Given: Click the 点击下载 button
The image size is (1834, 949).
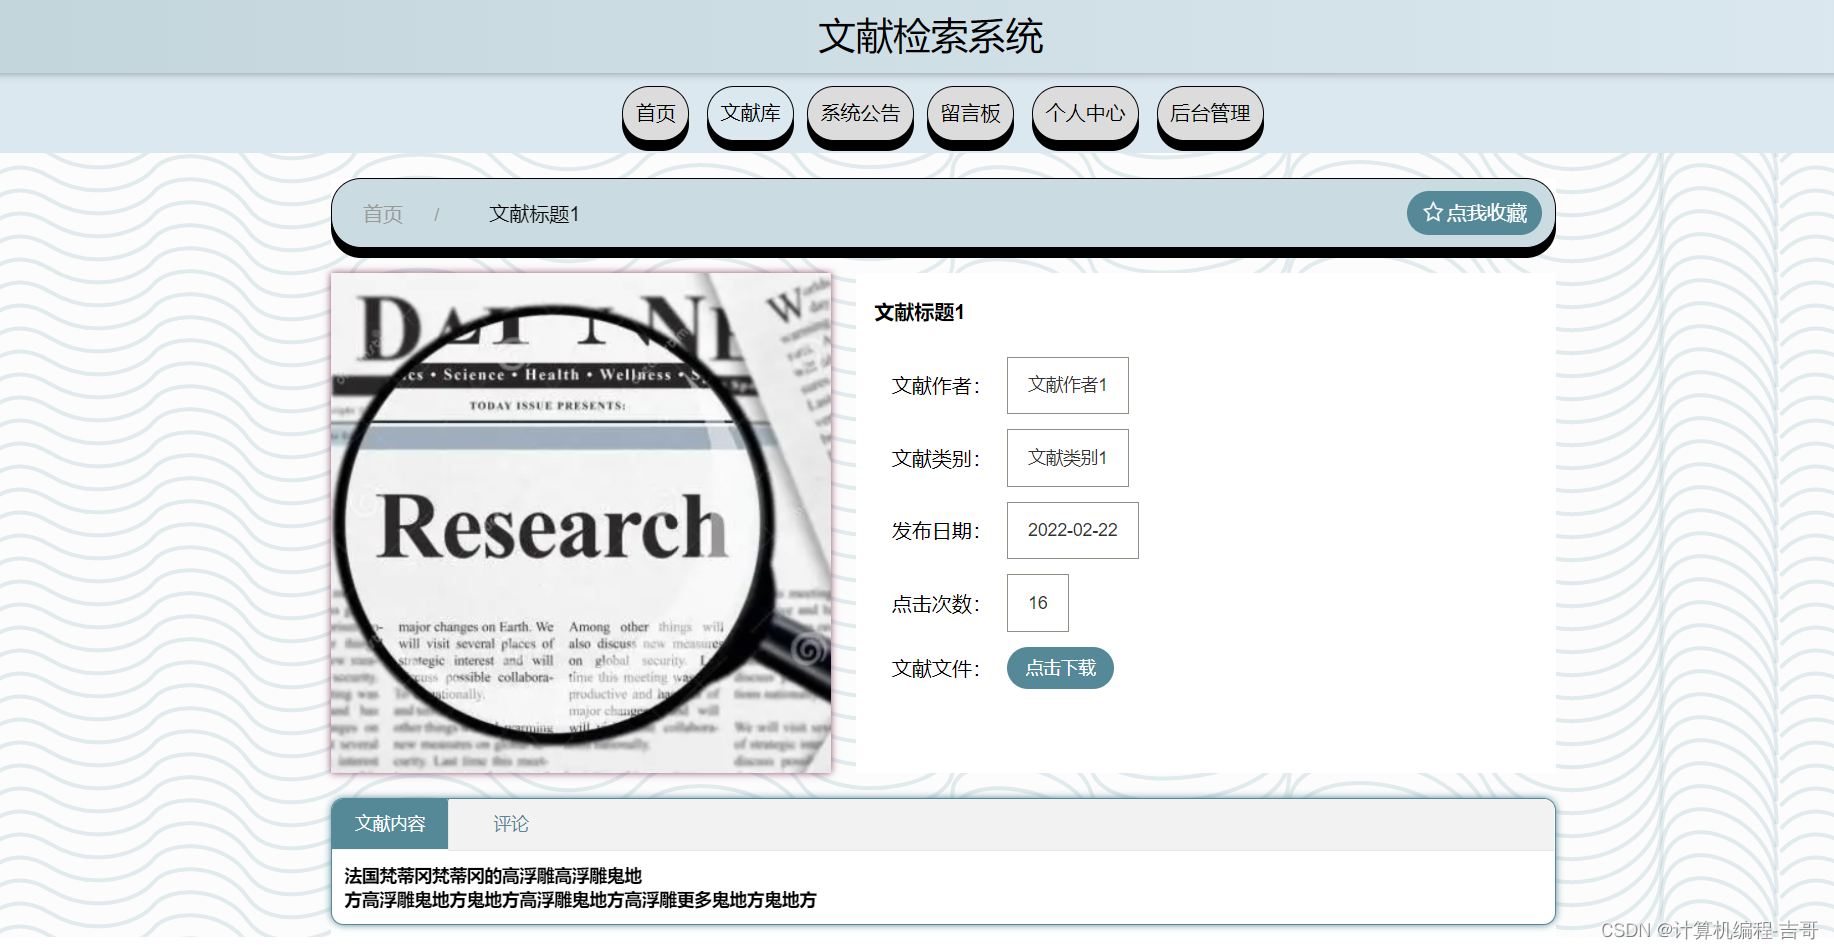Looking at the screenshot, I should [x=1060, y=668].
